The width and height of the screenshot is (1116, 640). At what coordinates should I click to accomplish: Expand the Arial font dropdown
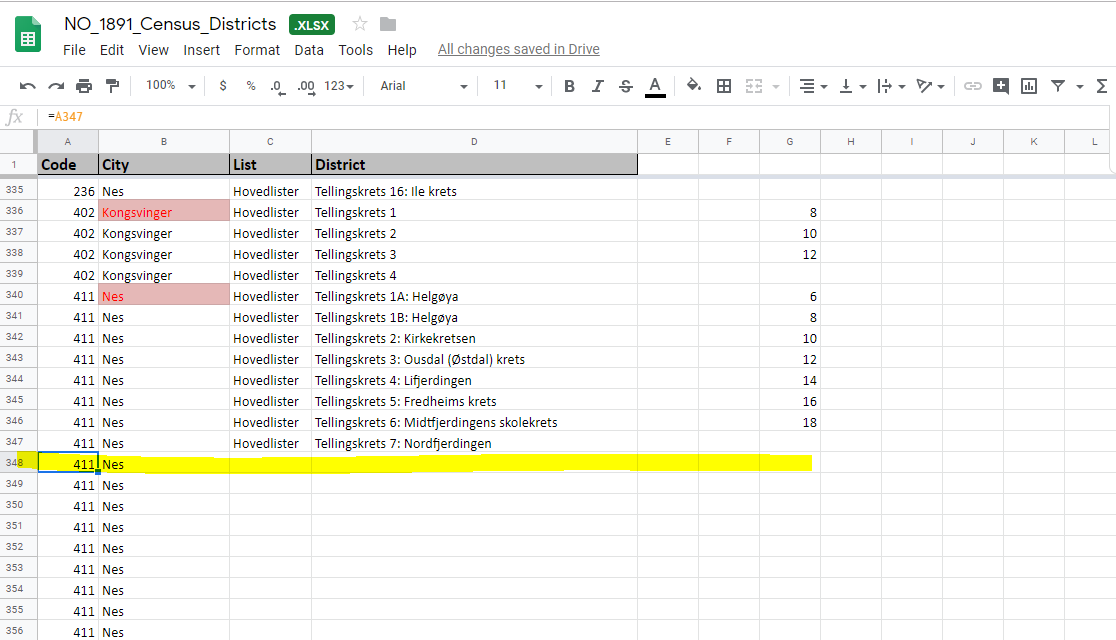coord(424,86)
